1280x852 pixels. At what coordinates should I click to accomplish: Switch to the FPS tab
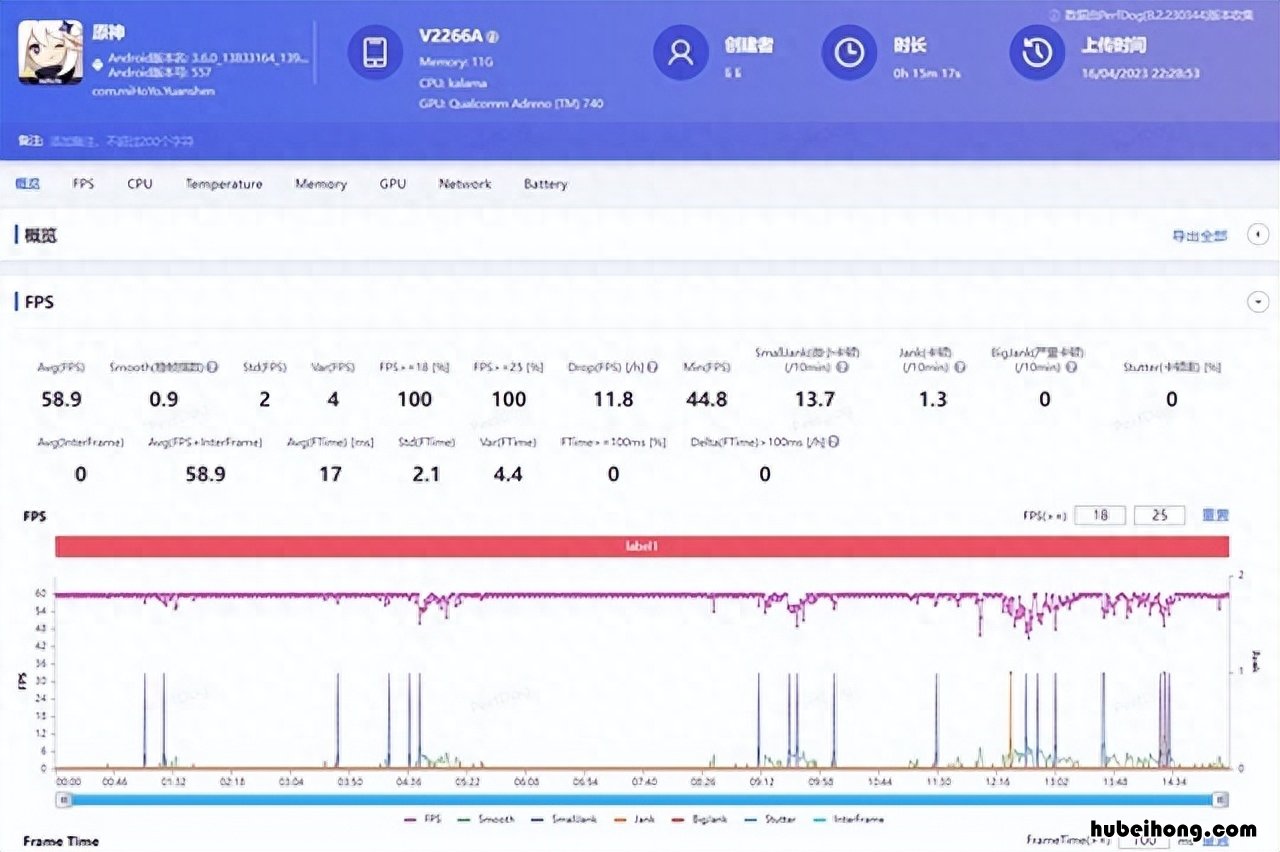pyautogui.click(x=83, y=184)
